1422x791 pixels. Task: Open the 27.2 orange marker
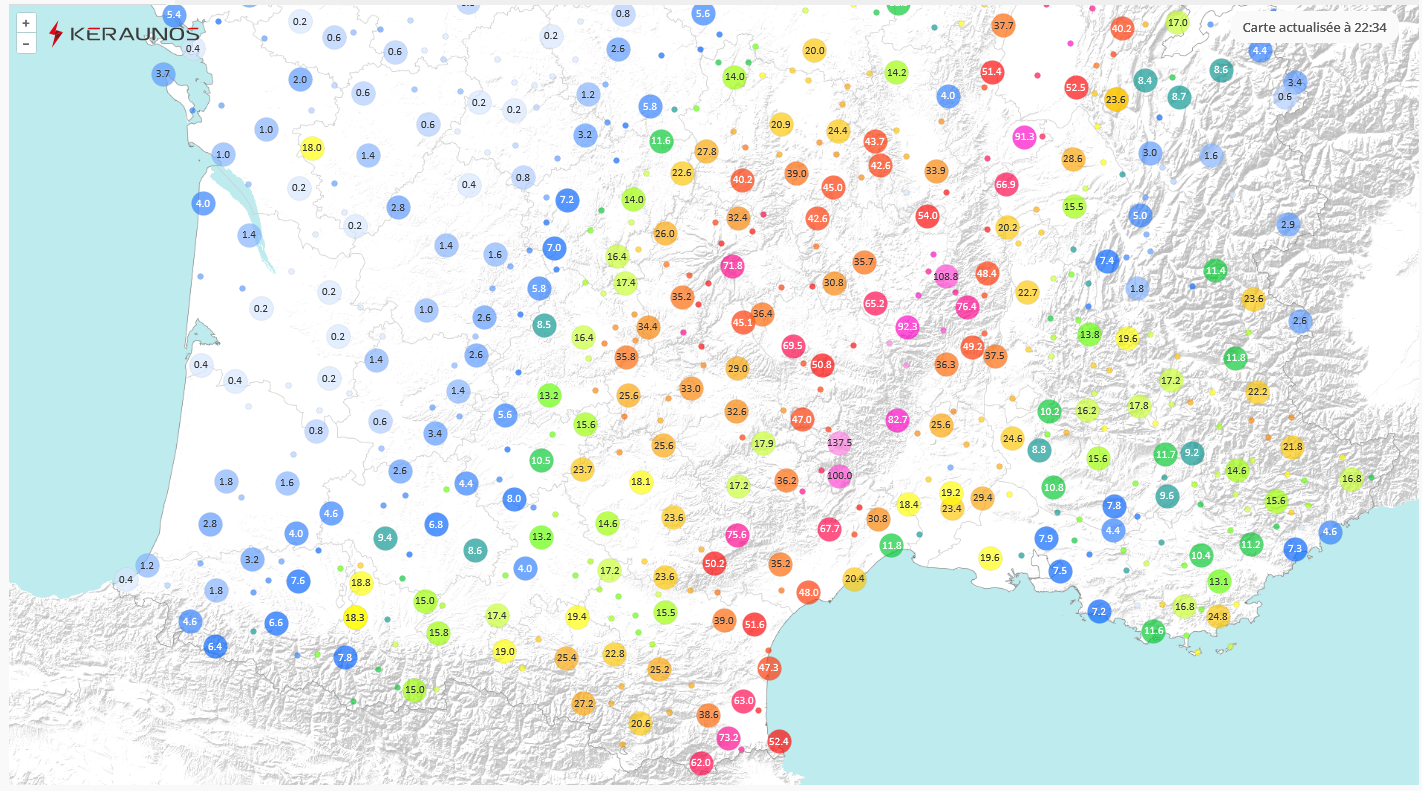click(x=584, y=704)
